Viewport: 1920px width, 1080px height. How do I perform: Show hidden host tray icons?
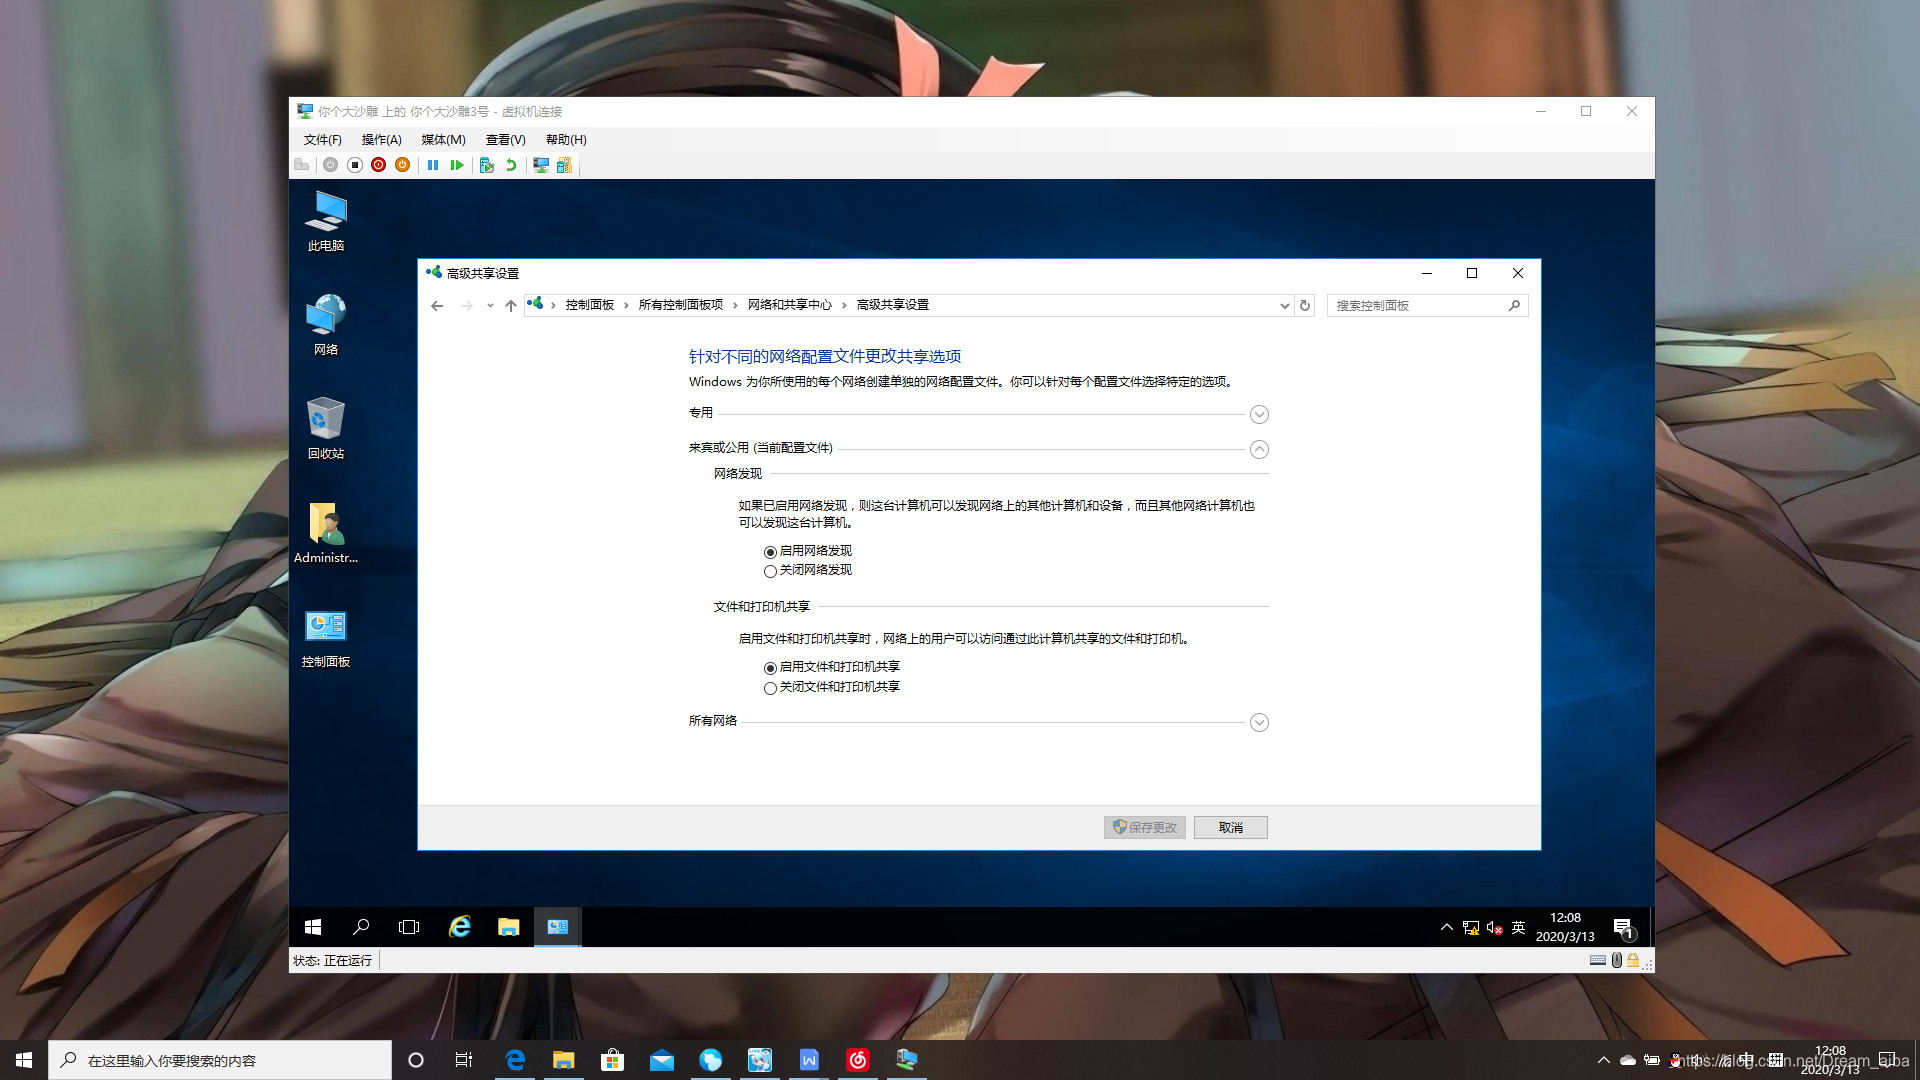pyautogui.click(x=1603, y=1060)
